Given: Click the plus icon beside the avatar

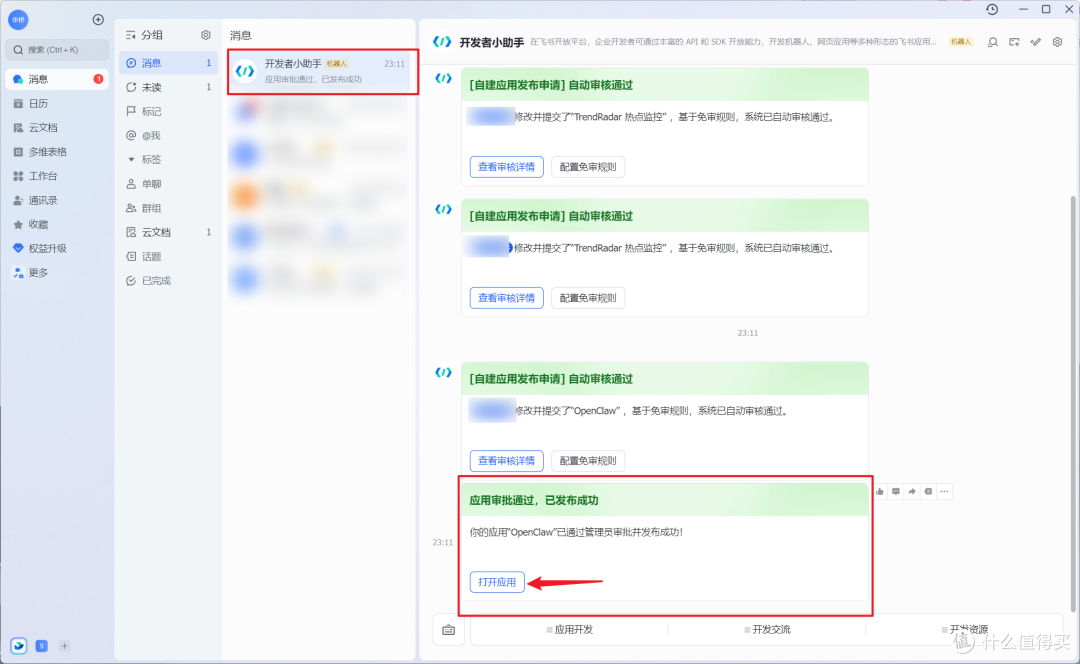Looking at the screenshot, I should pyautogui.click(x=98, y=19).
